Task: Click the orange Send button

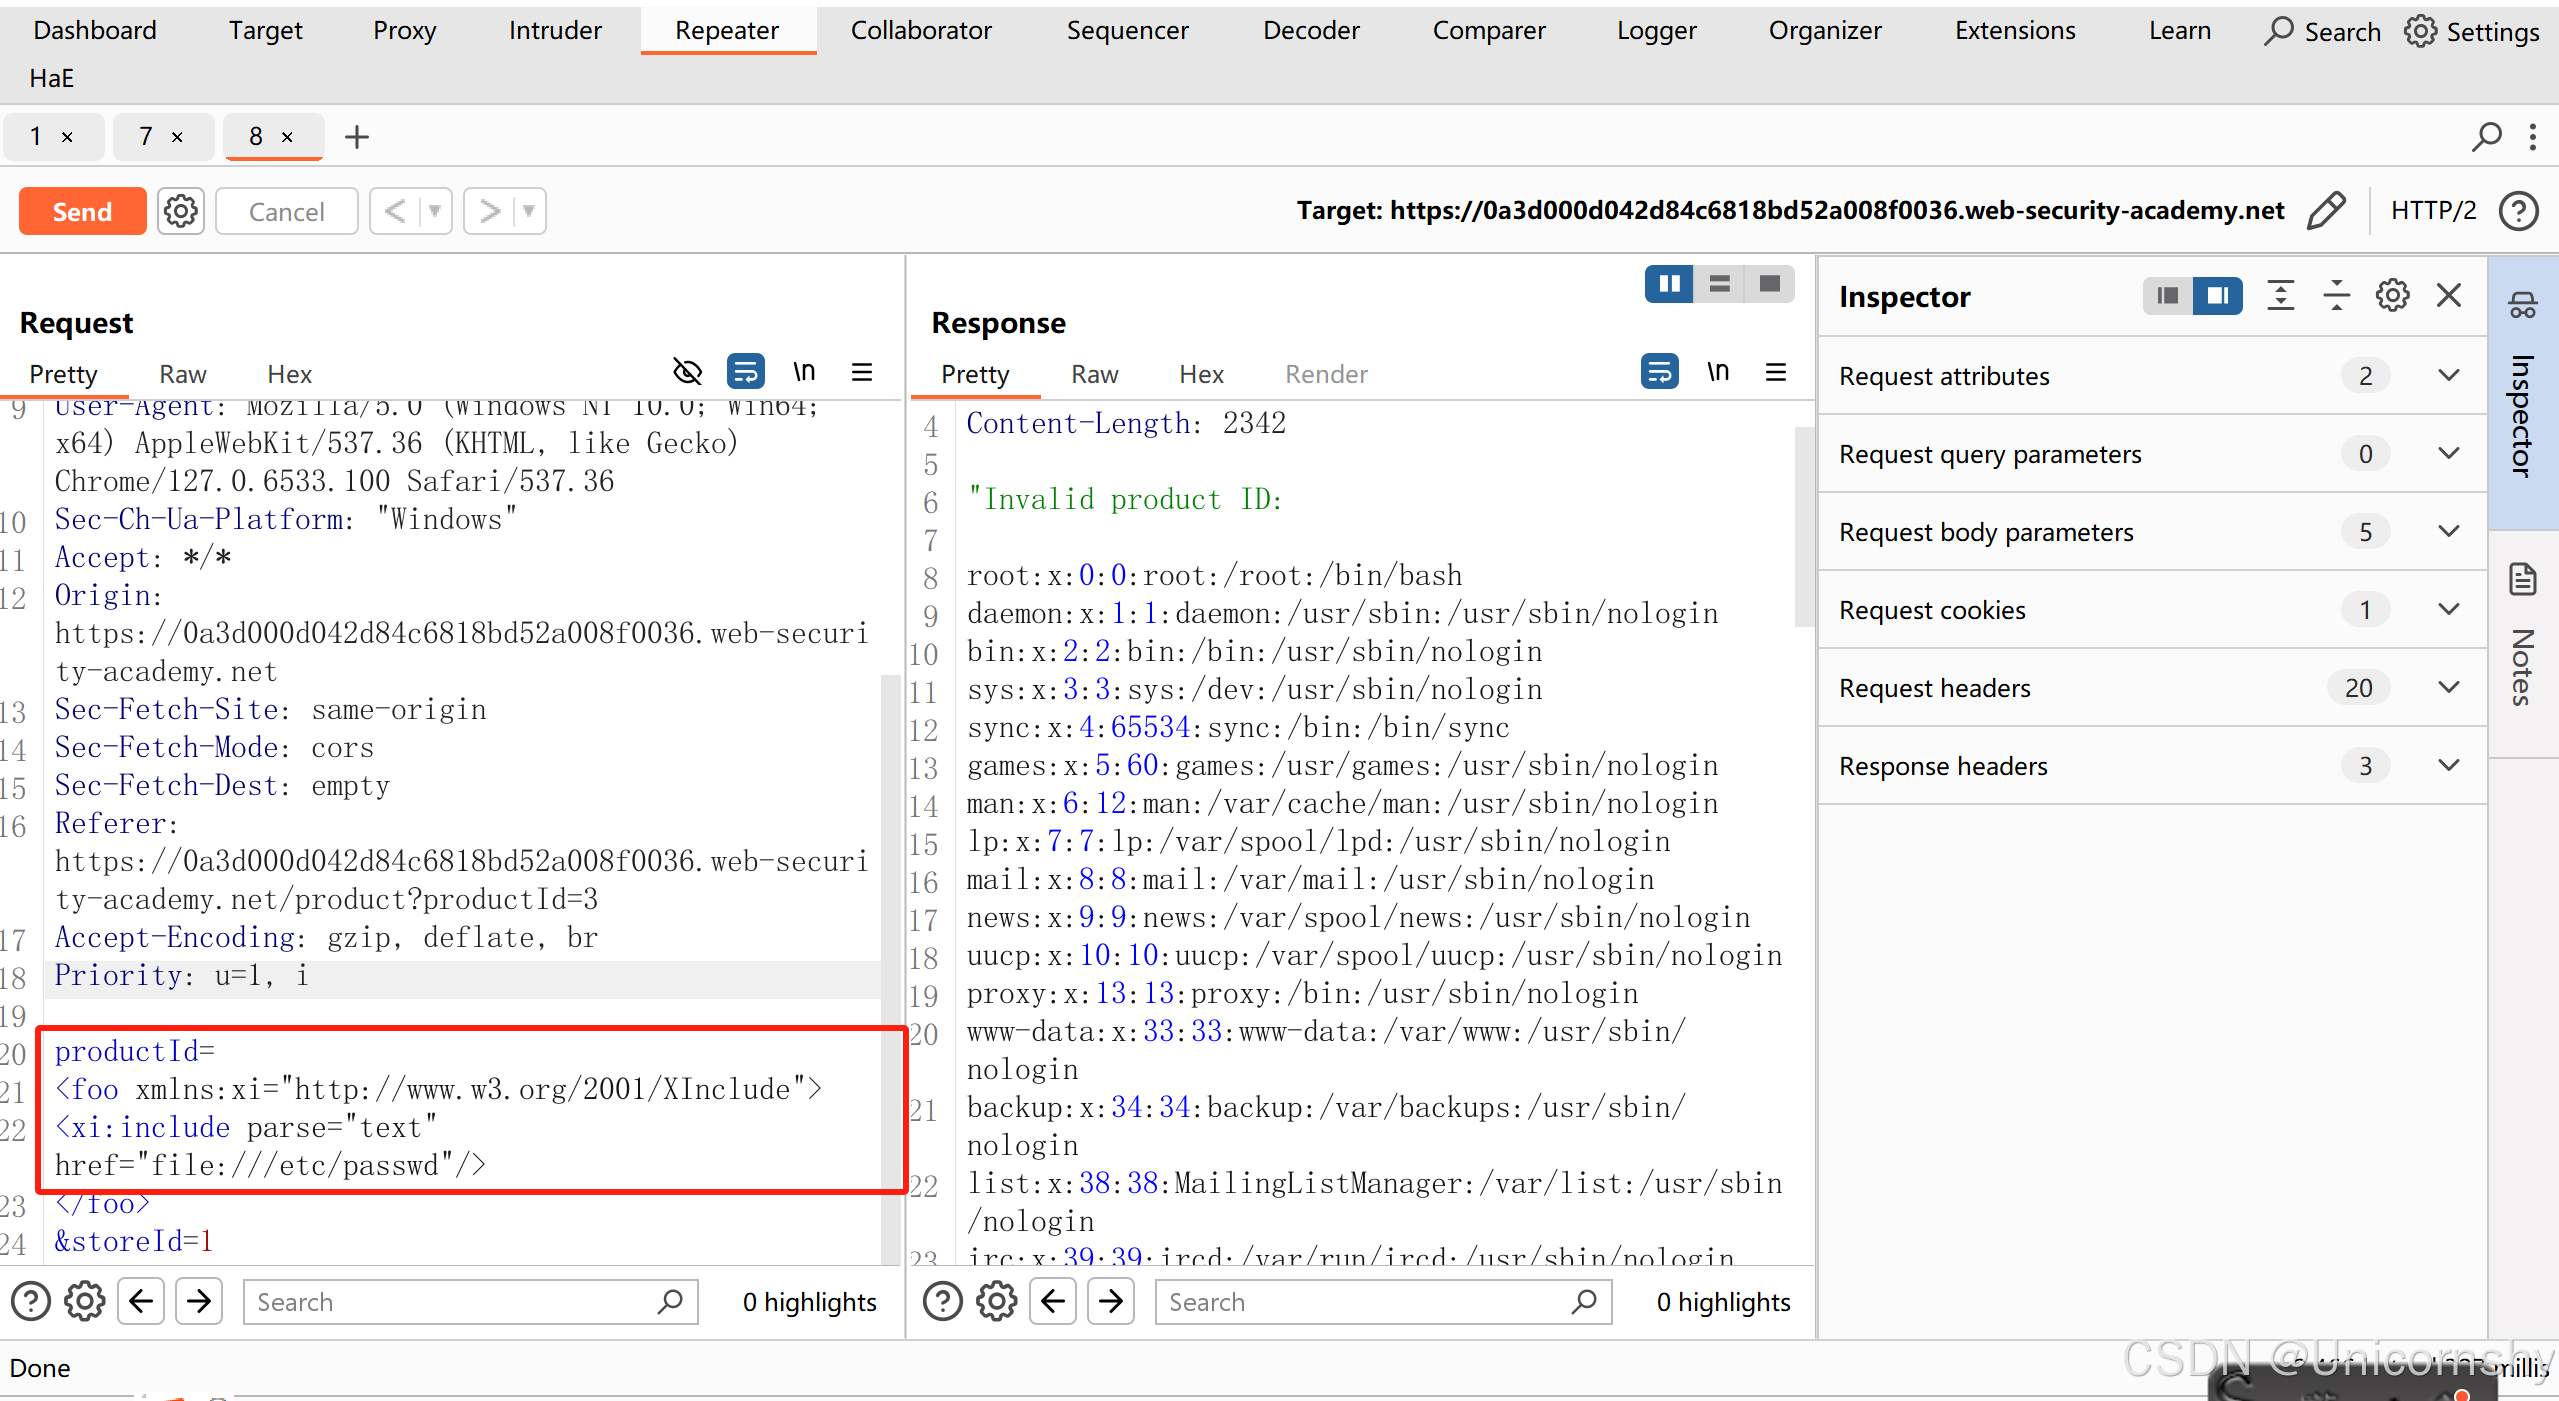Action: click(x=82, y=211)
